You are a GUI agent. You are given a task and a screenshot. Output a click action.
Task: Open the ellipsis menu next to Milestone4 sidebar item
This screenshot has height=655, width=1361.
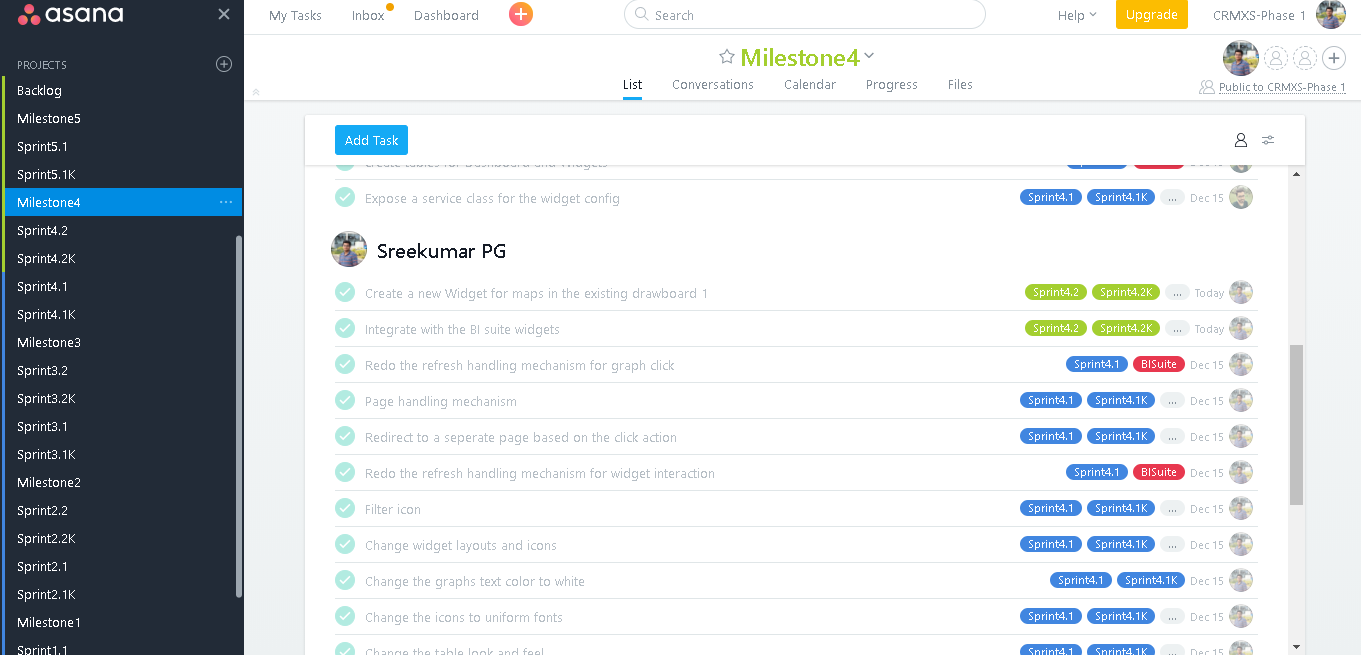coord(227,202)
